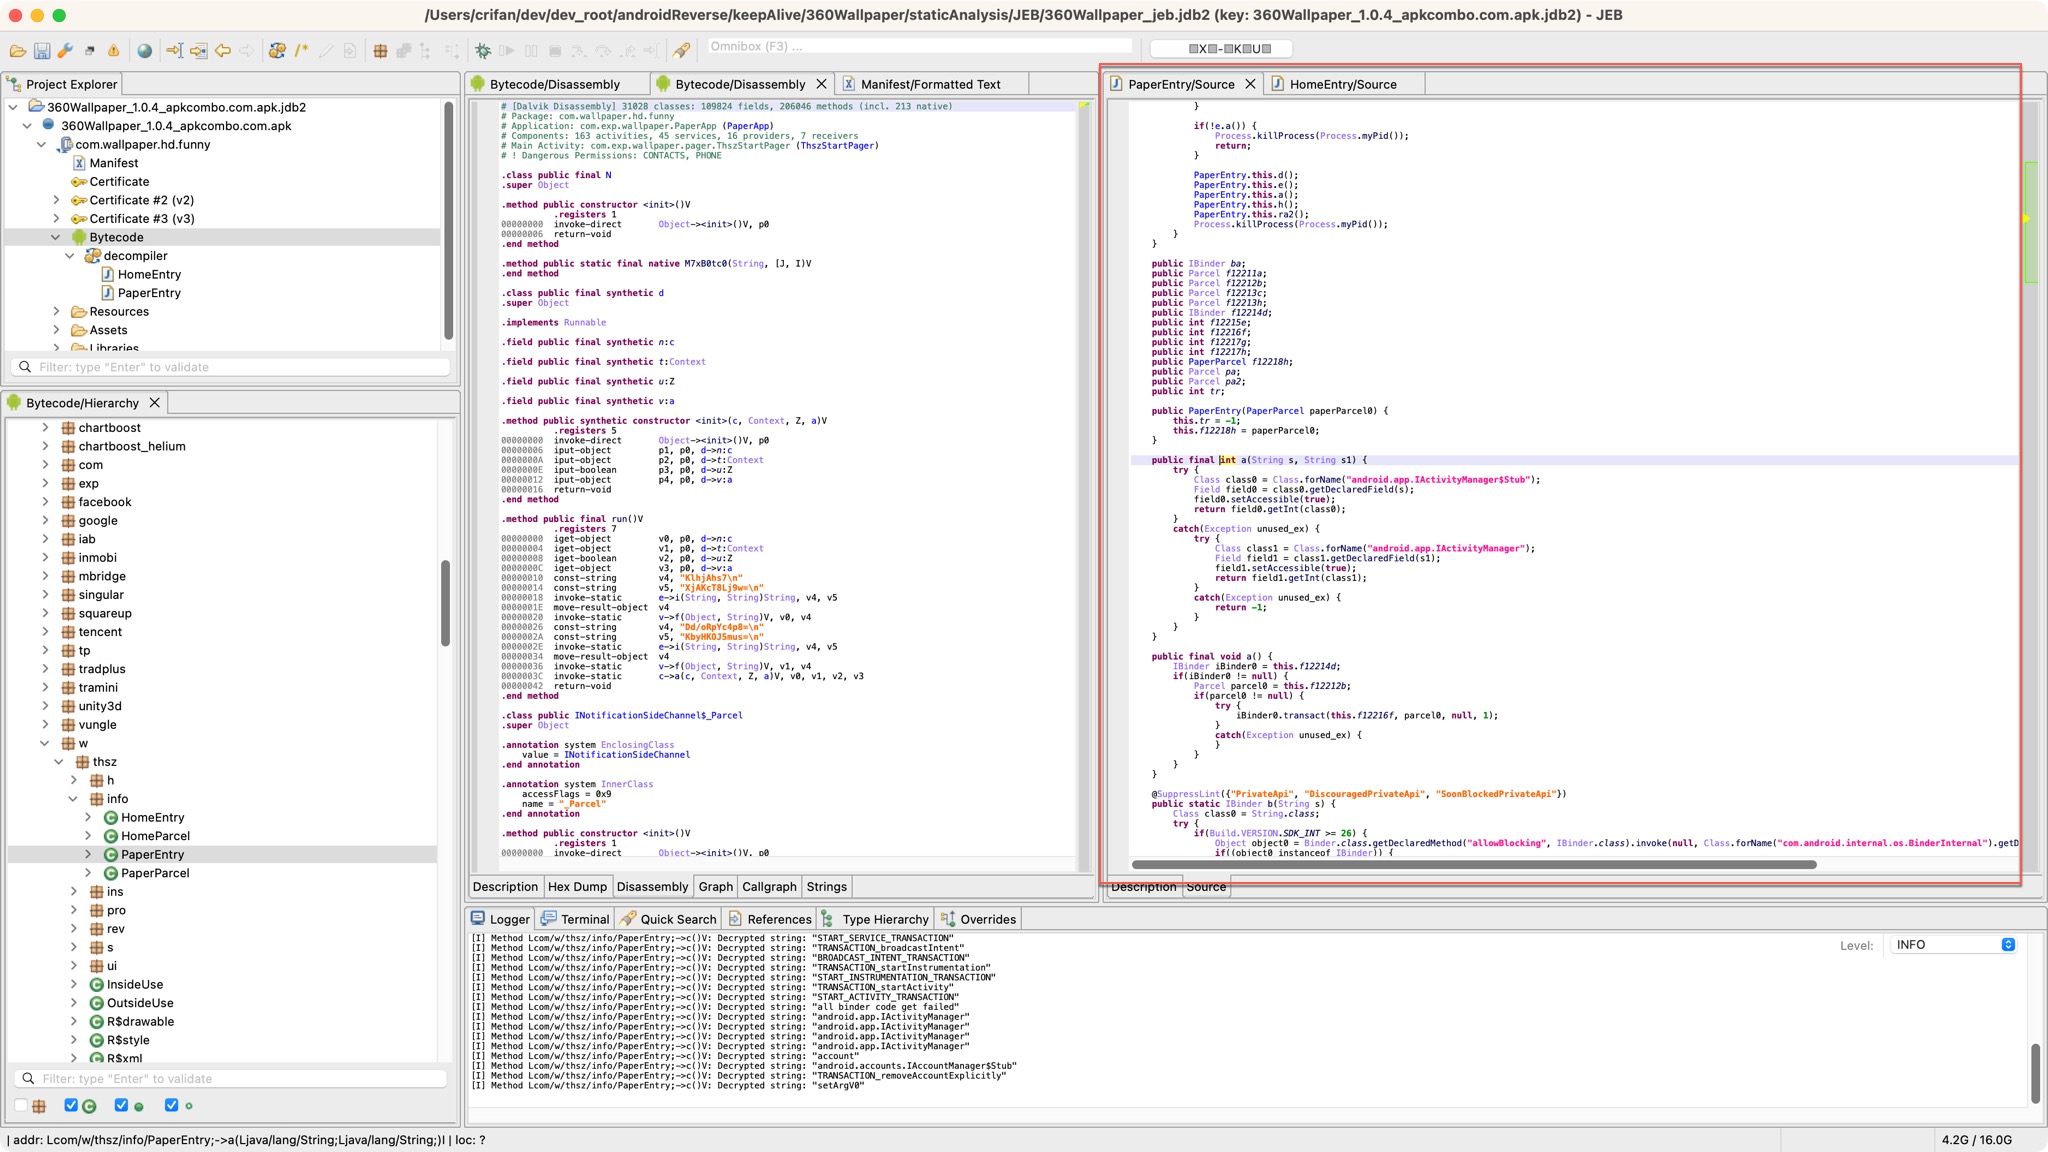This screenshot has width=2048, height=1152.
Task: Click the hierarchy tree vertical scrollbar
Action: coord(445,603)
